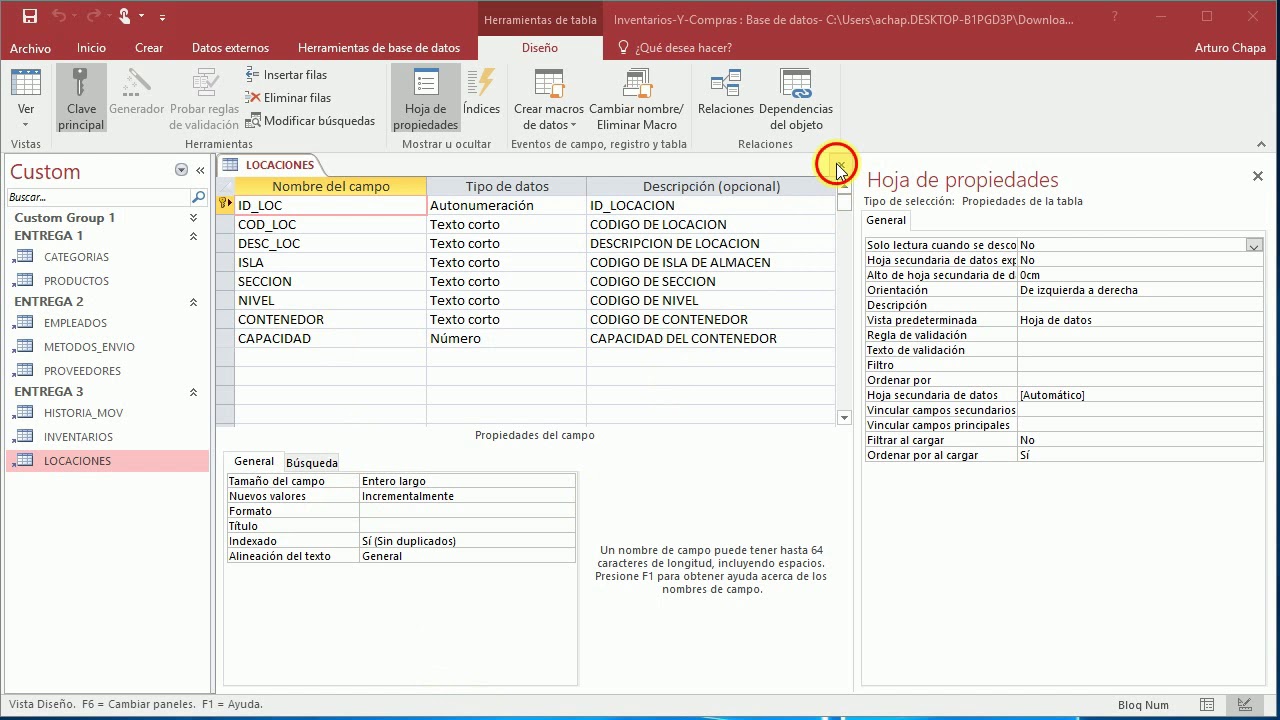Viewport: 1280px width, 720px height.
Task: Collapse the ribbon with the chevron
Action: pyautogui.click(x=1261, y=143)
